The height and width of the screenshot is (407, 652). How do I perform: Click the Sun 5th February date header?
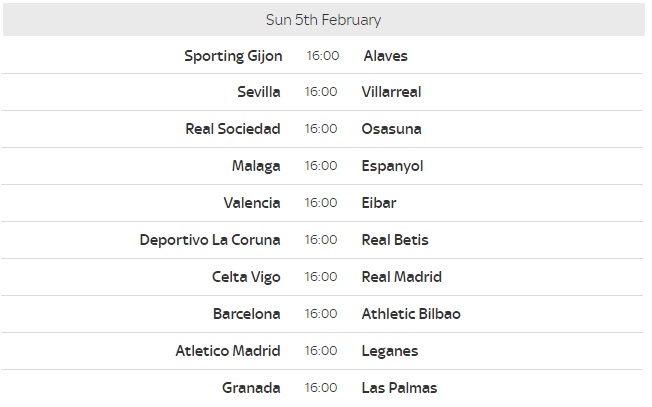[324, 20]
